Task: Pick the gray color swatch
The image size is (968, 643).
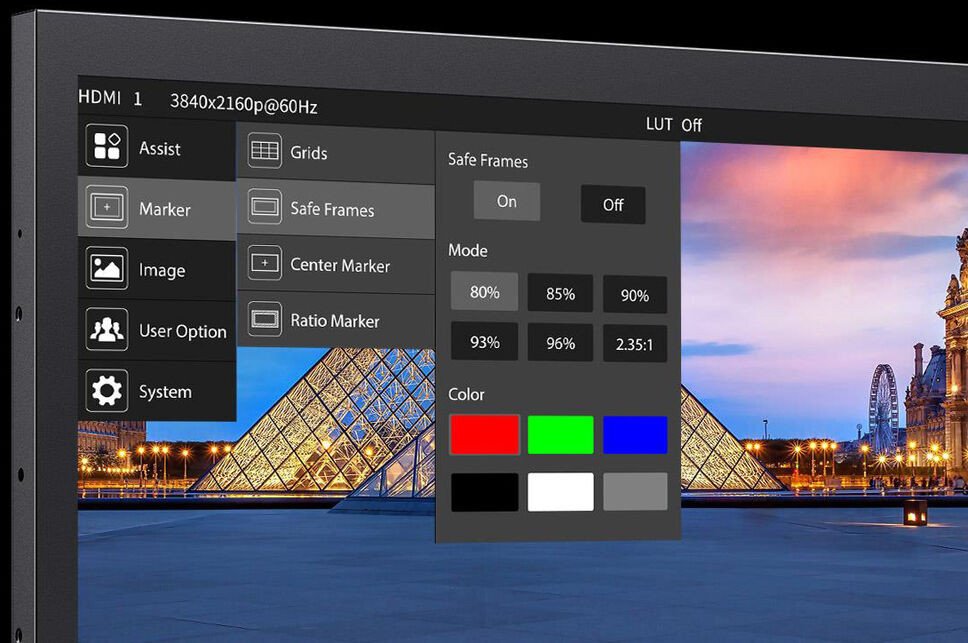Action: point(635,491)
